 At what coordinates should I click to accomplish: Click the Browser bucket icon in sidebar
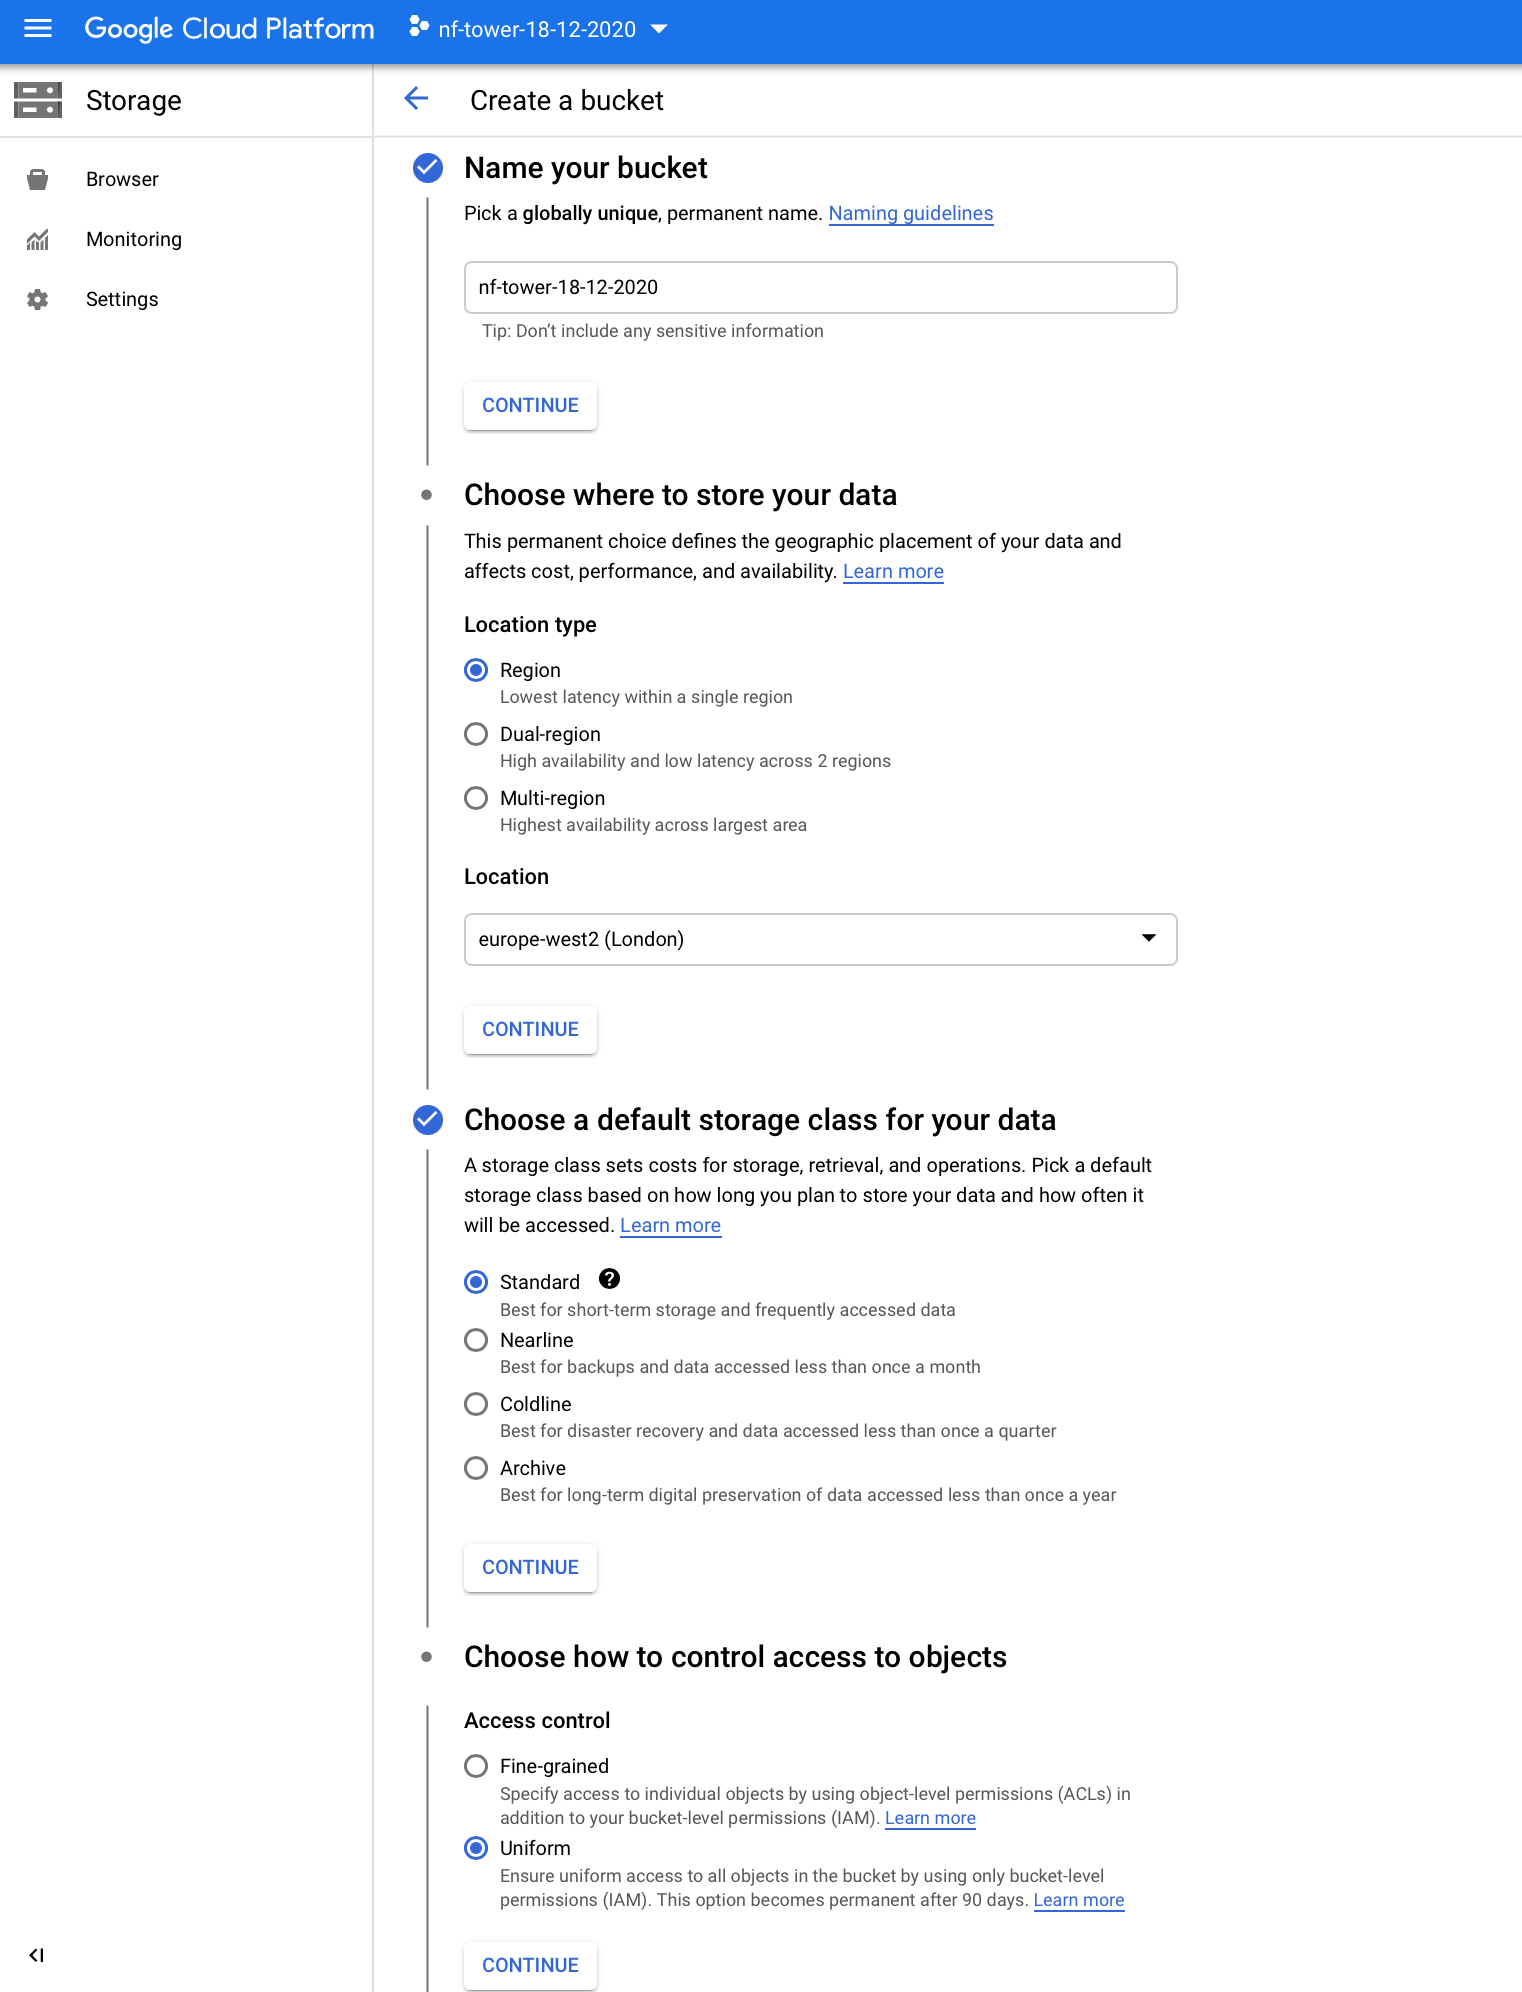(38, 180)
